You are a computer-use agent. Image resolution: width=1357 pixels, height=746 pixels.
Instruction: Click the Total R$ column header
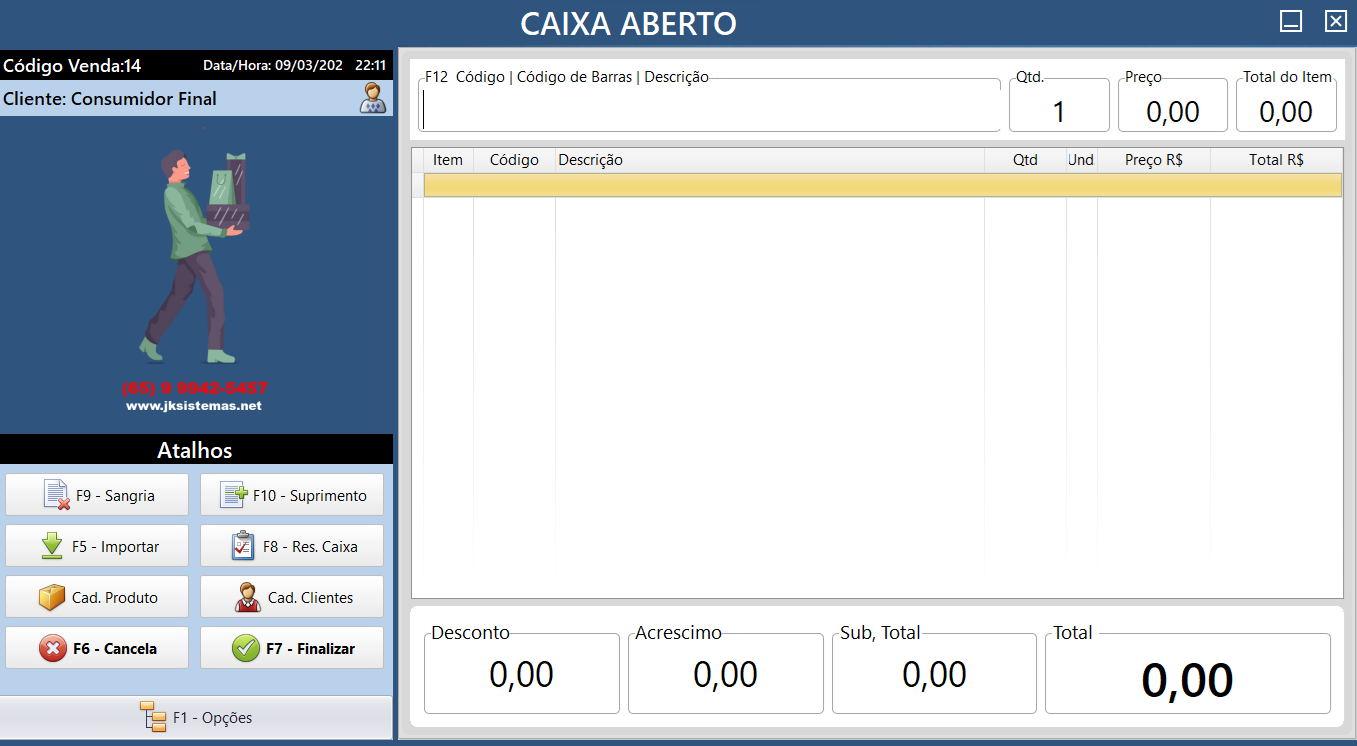point(1275,160)
